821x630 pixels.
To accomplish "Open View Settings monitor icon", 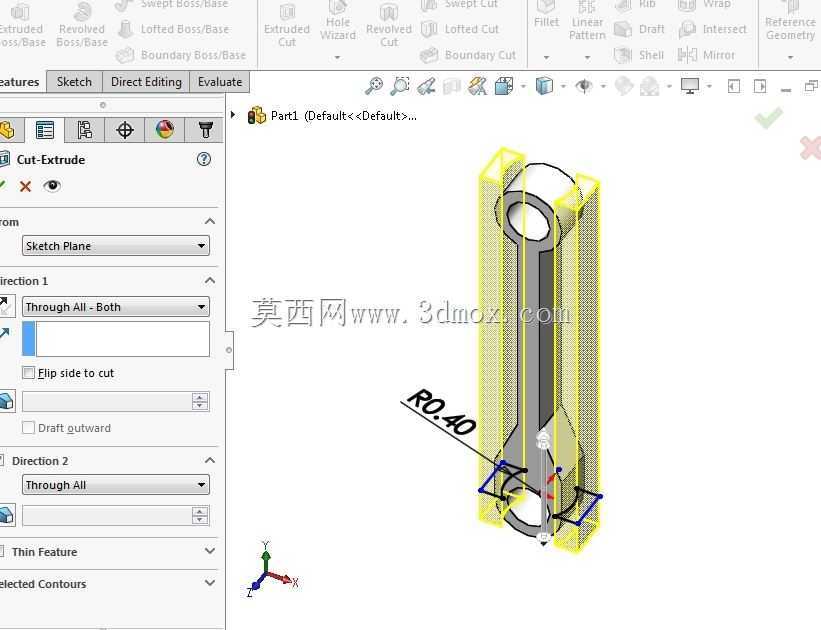I will coord(690,86).
